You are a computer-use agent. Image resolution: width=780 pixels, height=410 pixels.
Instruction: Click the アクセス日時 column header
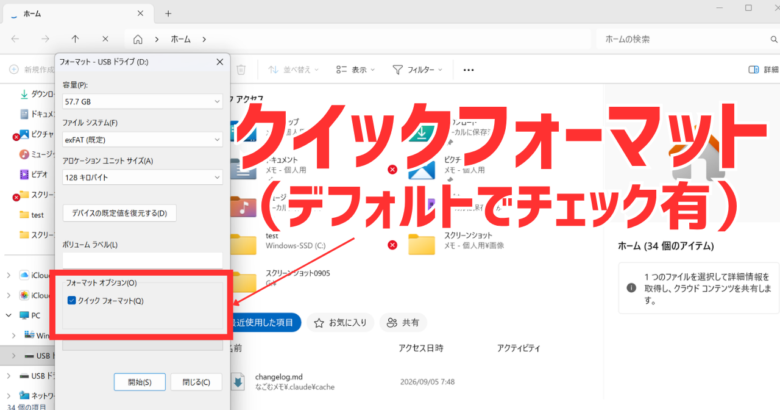coord(421,348)
